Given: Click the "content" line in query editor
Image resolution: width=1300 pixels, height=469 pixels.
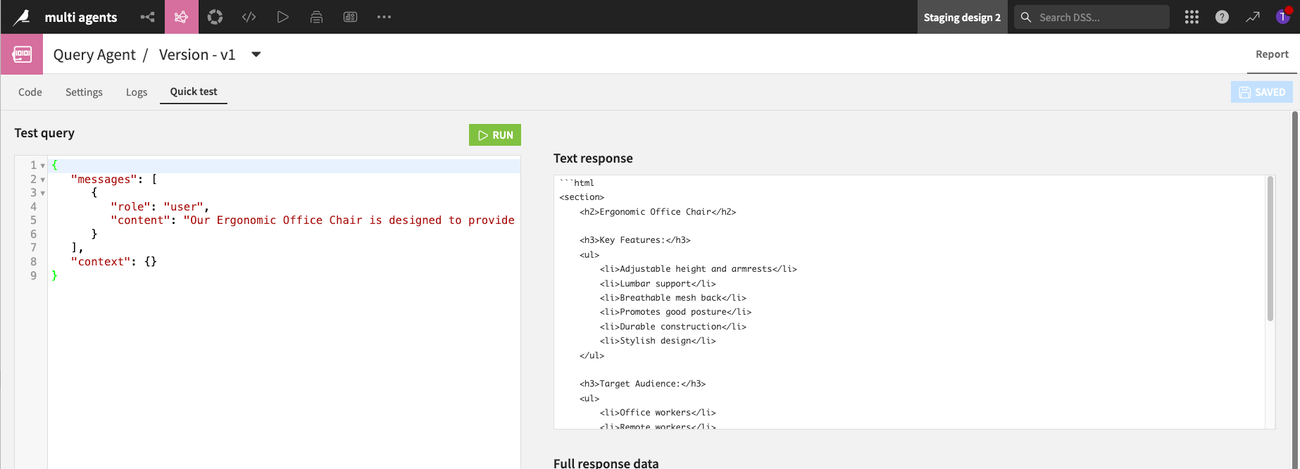Looking at the screenshot, I should [x=313, y=220].
